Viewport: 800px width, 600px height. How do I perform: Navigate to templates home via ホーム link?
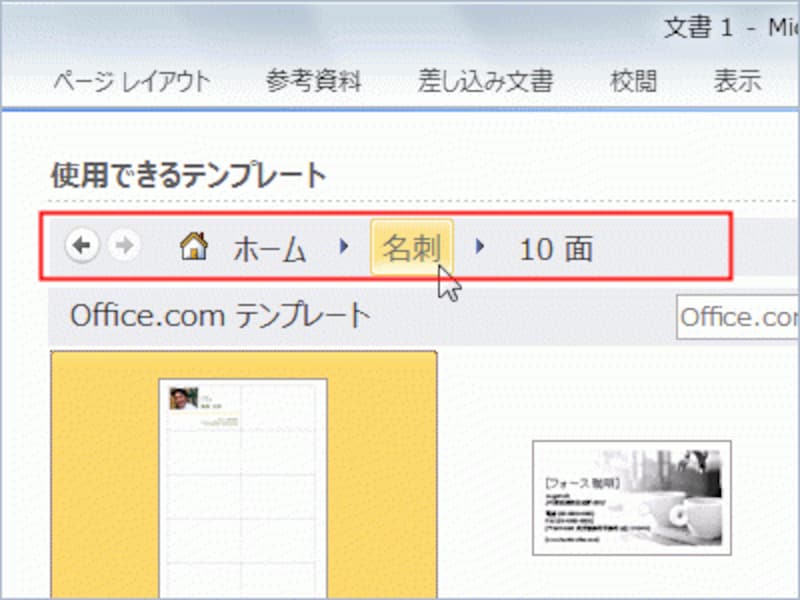coord(268,249)
